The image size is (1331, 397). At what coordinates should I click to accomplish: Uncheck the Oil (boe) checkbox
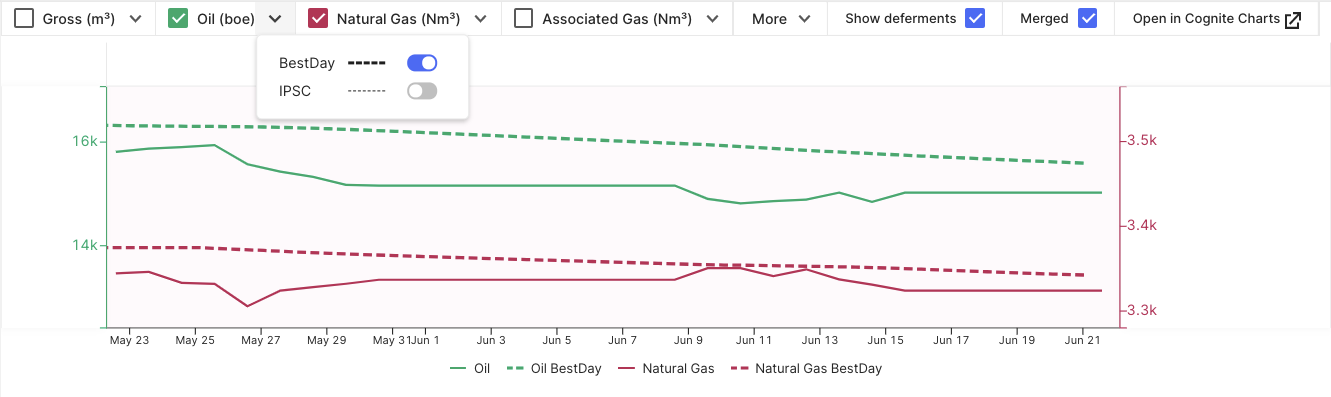178,19
